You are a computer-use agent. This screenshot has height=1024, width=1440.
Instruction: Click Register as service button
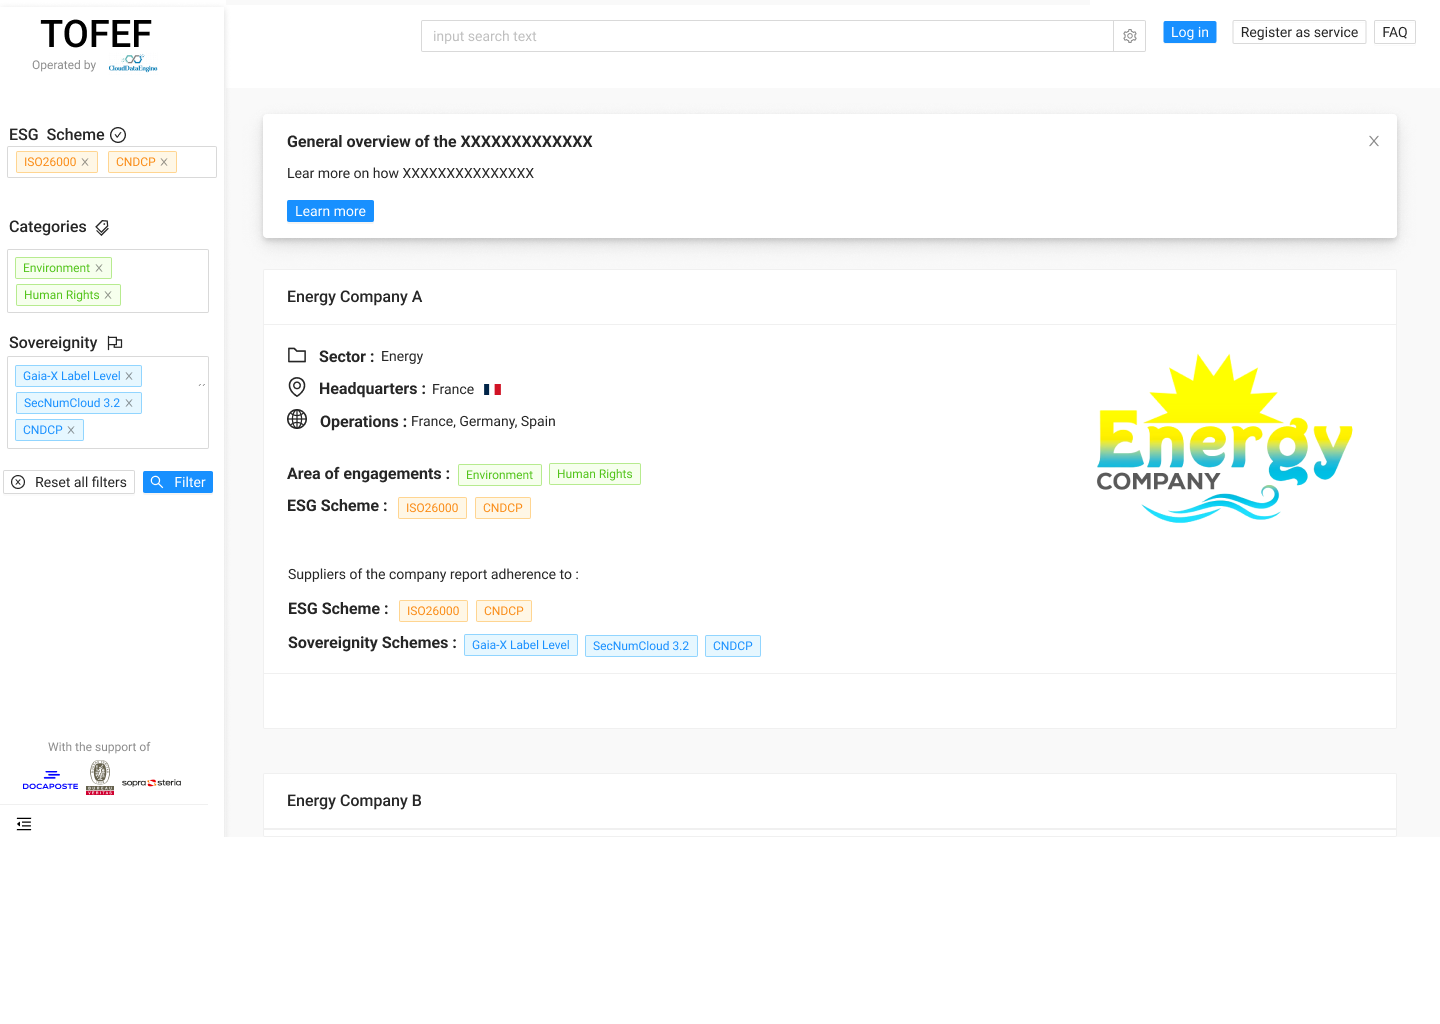(x=1298, y=32)
